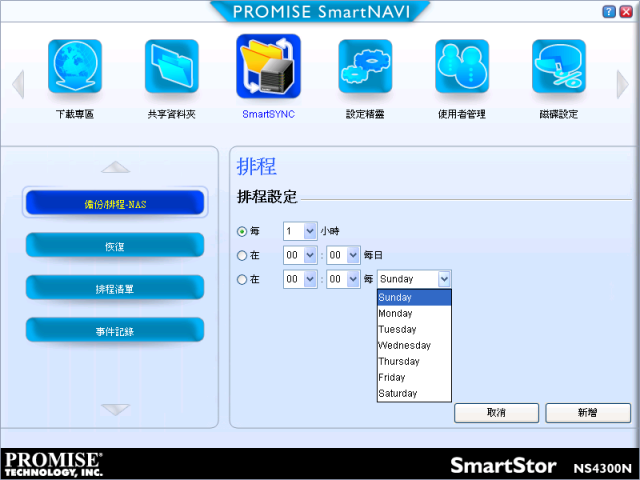Click the 磁碟設定 label text
This screenshot has width=640, height=480.
559,114
